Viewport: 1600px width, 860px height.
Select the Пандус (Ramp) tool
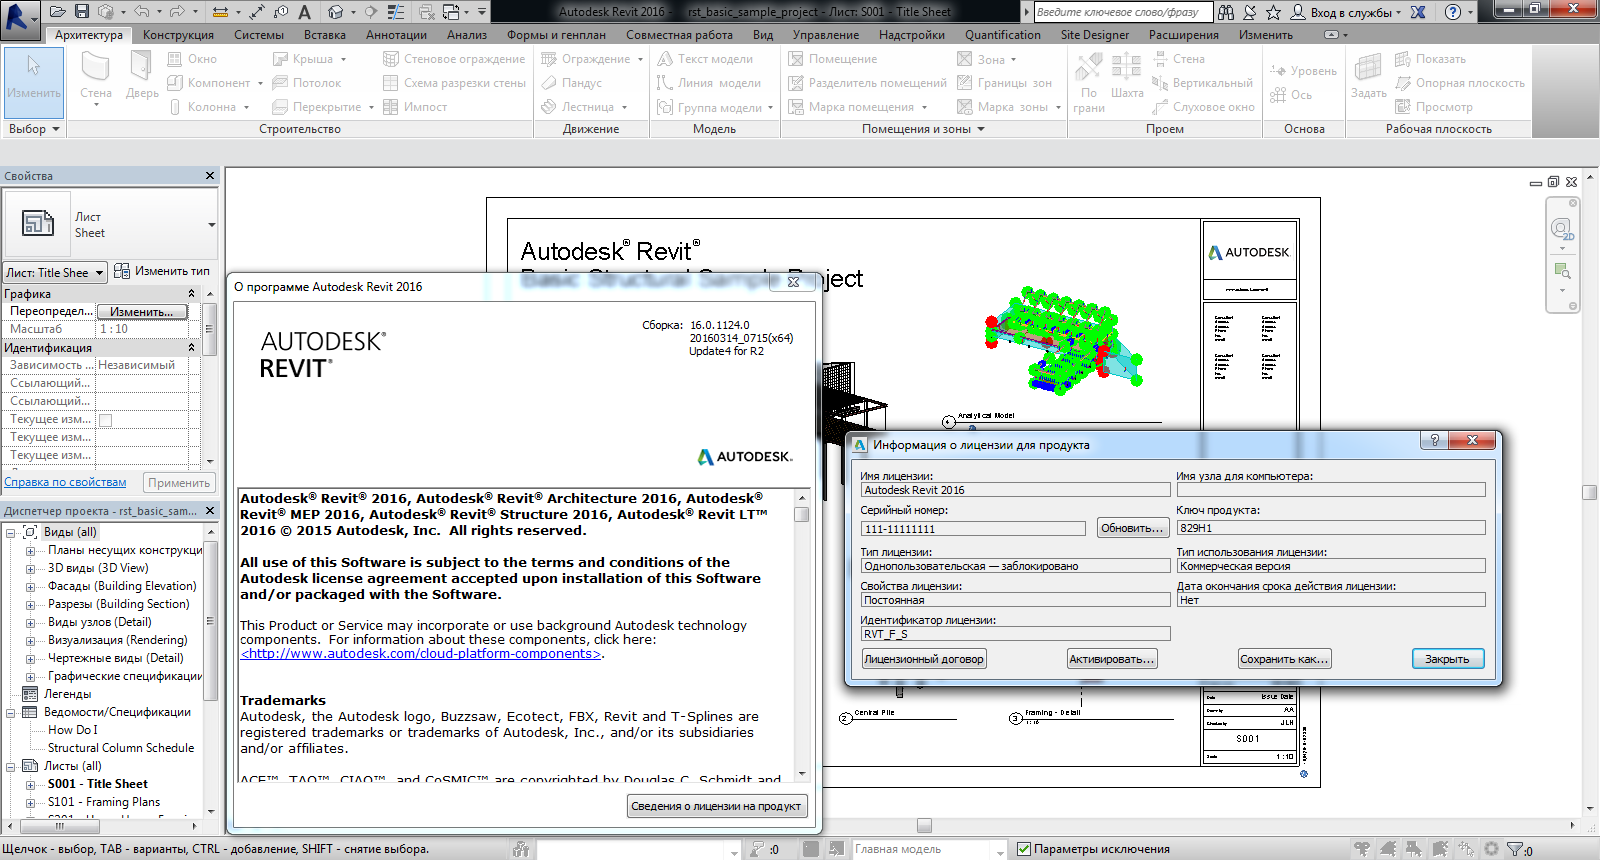click(x=571, y=83)
